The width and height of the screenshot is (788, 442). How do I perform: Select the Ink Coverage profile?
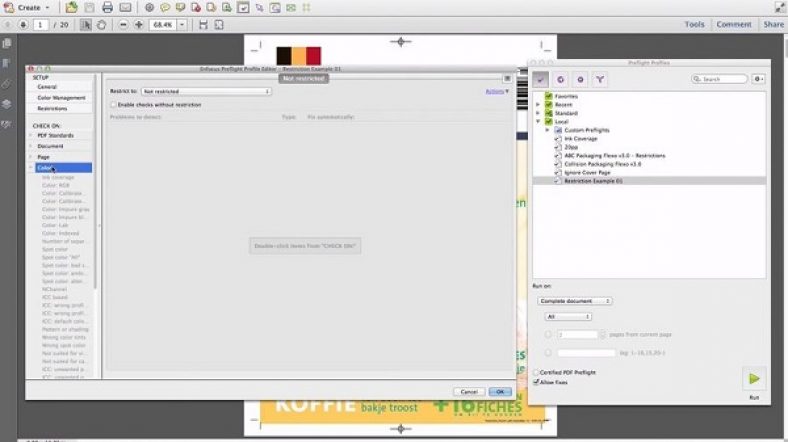point(580,139)
